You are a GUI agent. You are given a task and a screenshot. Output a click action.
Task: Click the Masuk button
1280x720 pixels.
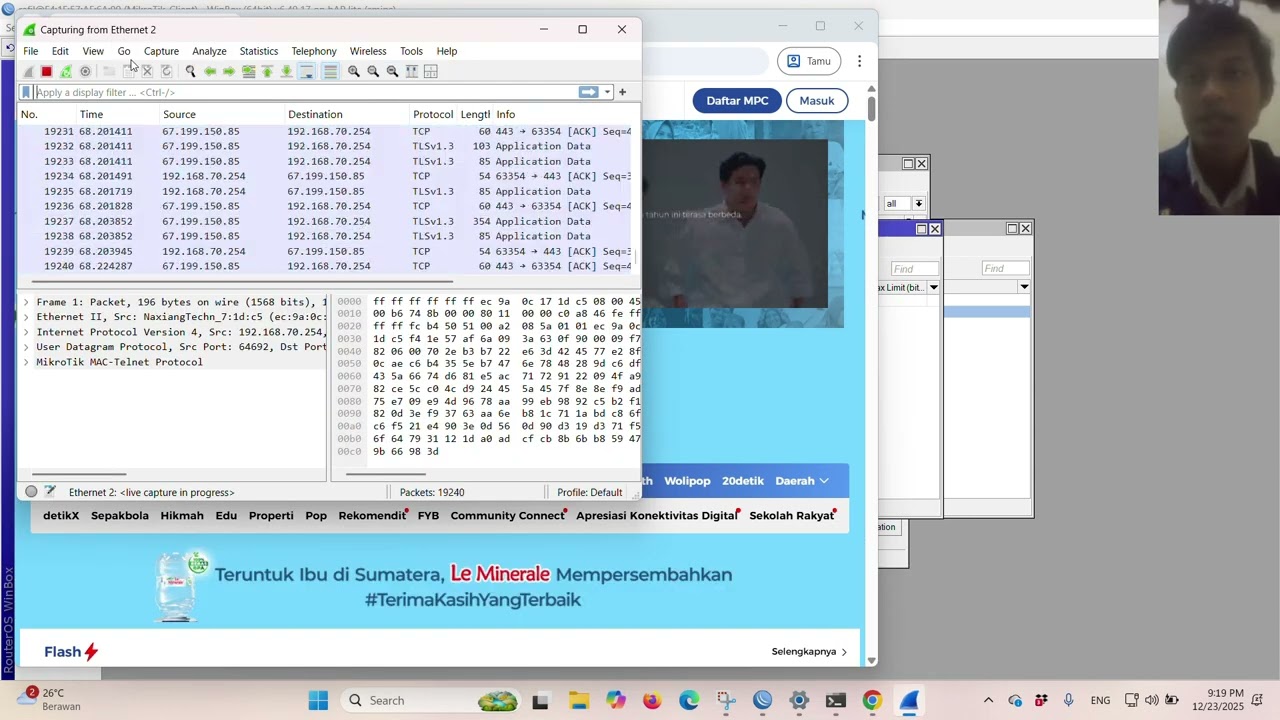(817, 100)
